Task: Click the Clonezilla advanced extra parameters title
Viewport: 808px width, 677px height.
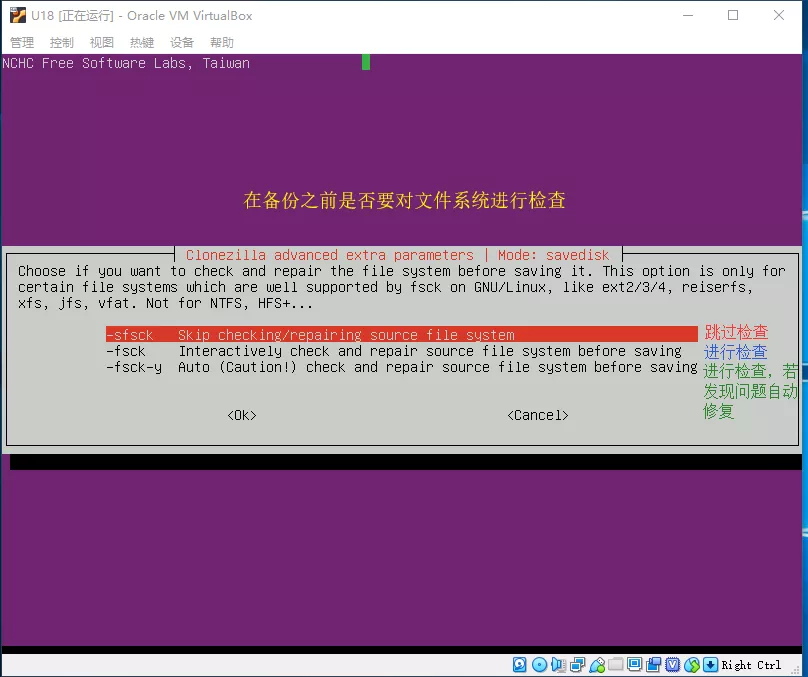Action: tap(330, 255)
